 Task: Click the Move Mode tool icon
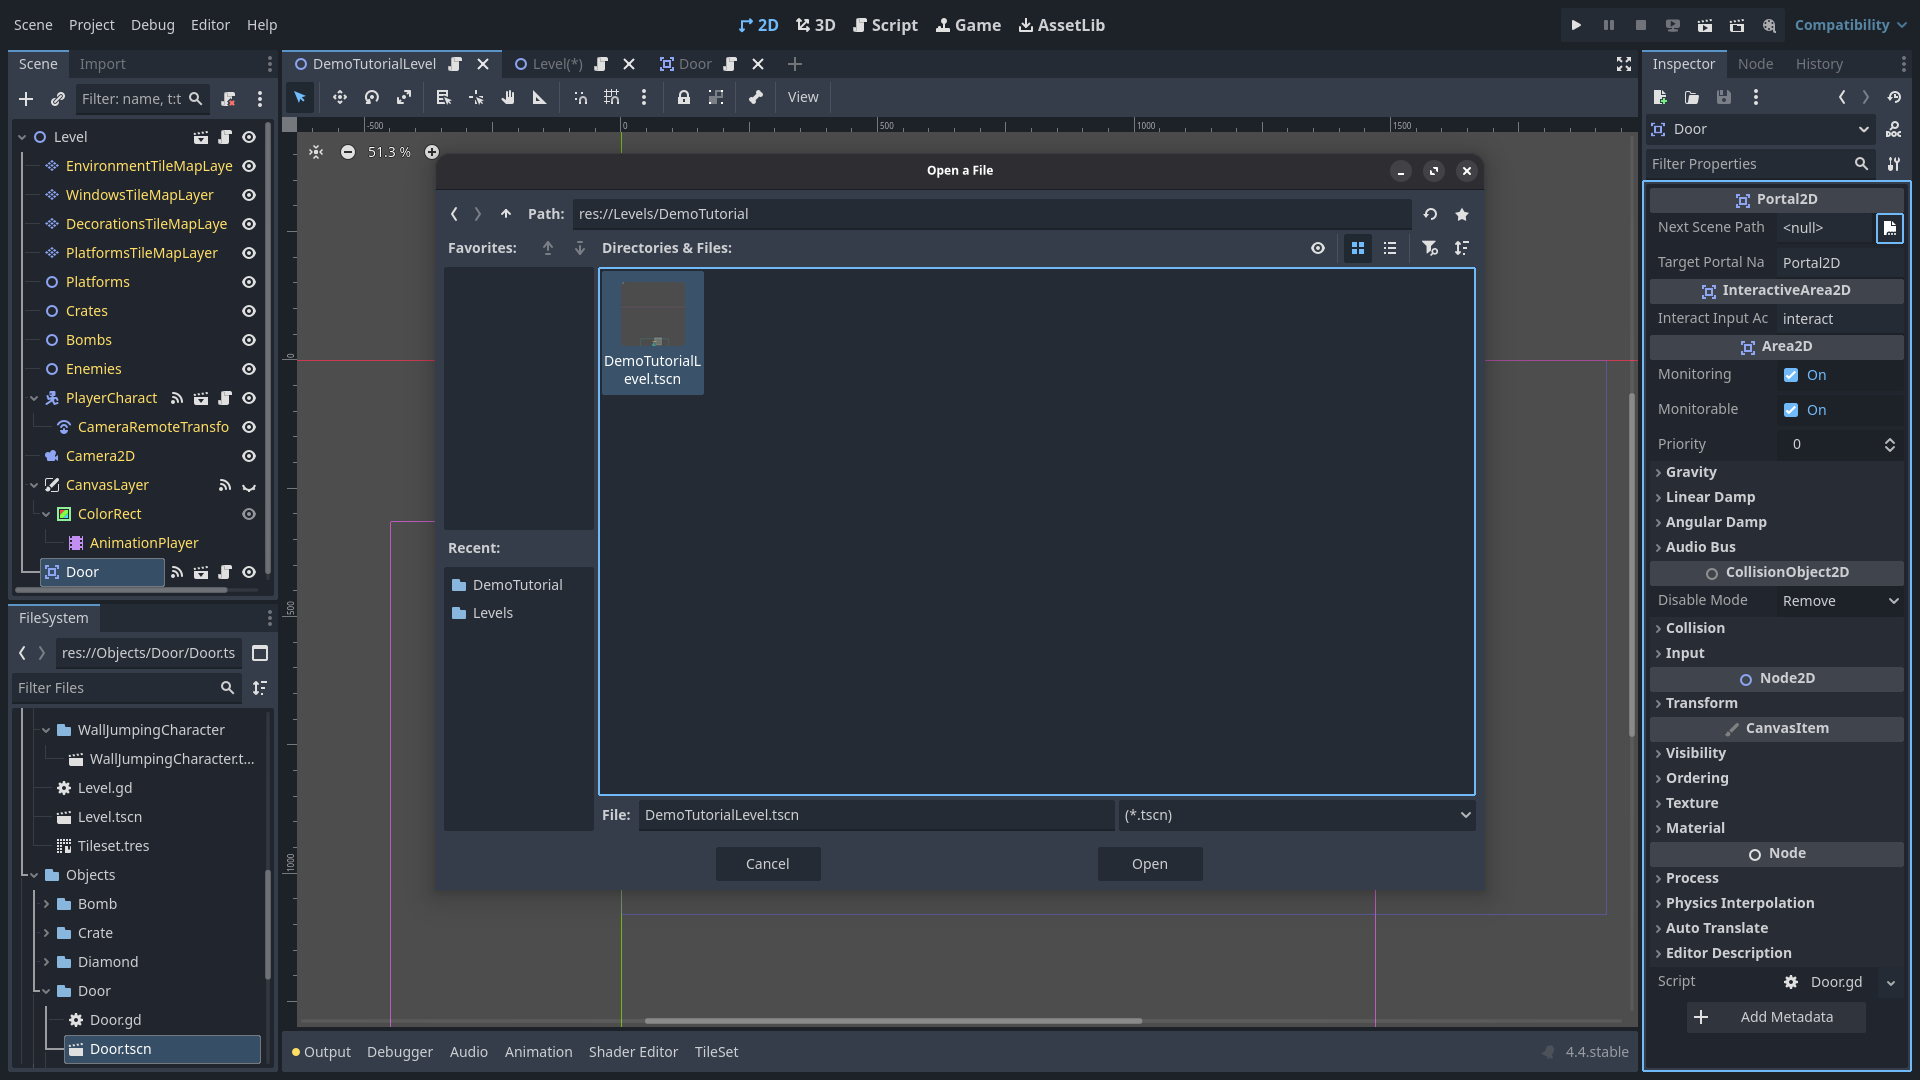click(340, 97)
